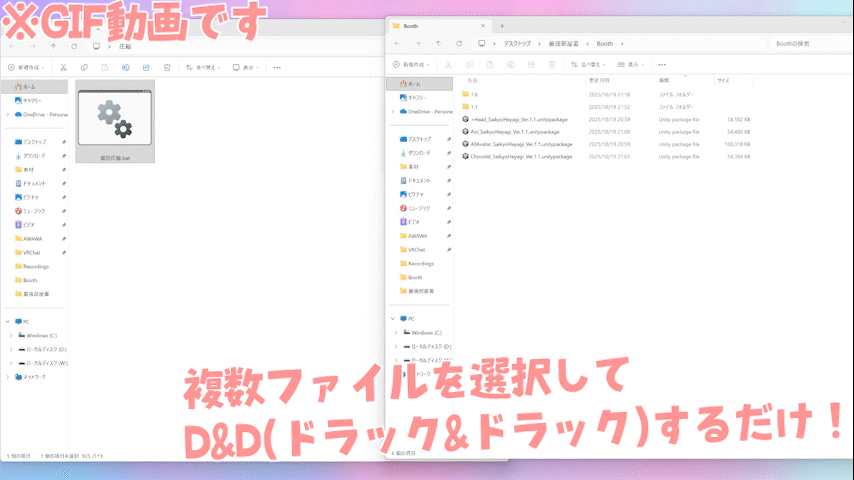Open the three-dots menu in left window toolbar
Viewport: 854px width, 480px height.
pos(277,68)
